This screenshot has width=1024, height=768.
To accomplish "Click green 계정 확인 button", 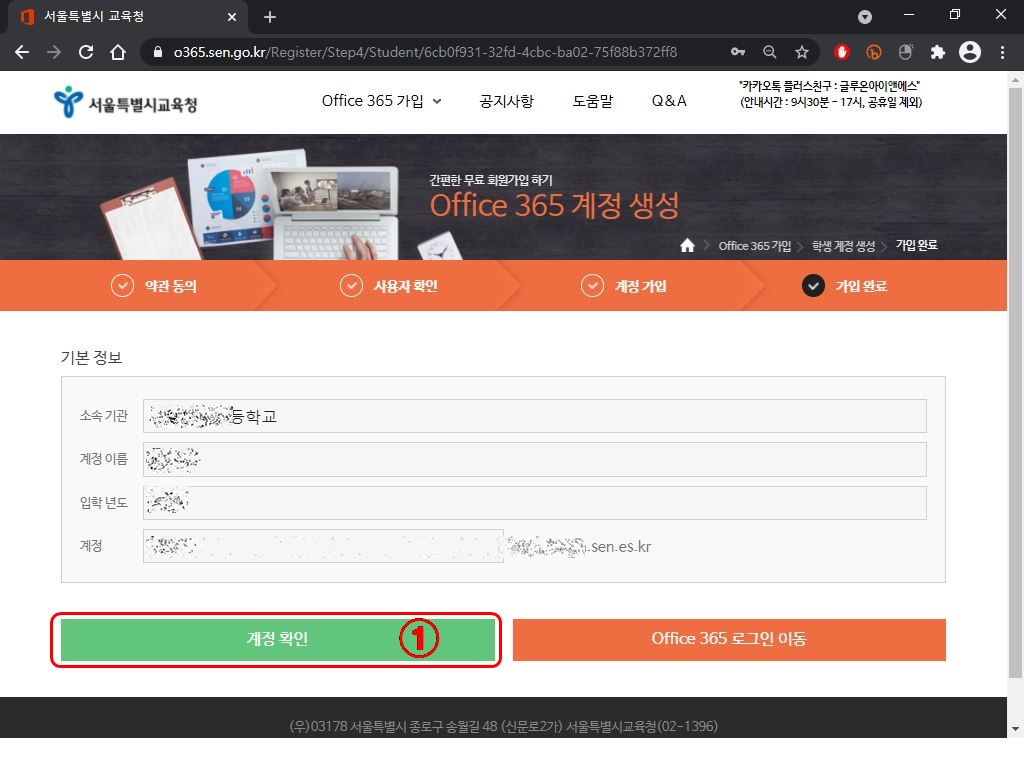I will click(x=278, y=640).
